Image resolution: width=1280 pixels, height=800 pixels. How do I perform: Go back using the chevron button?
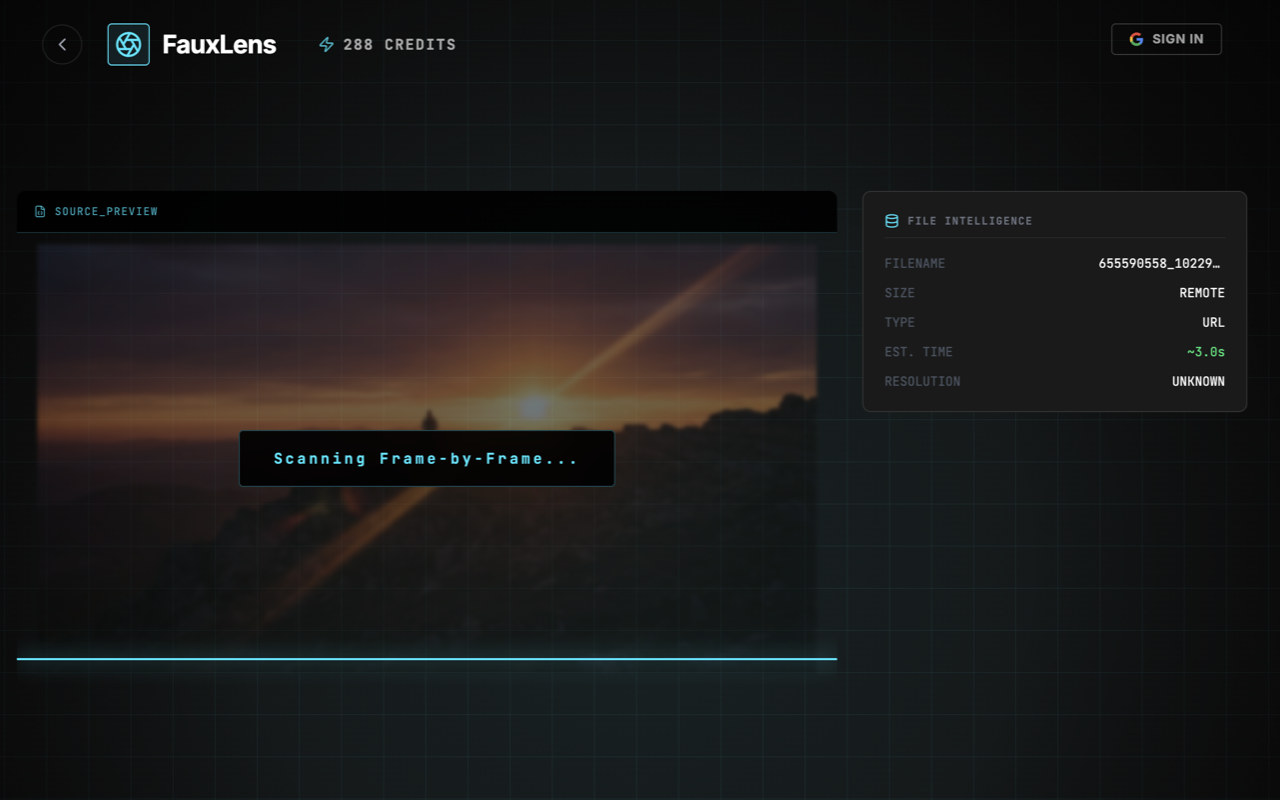pyautogui.click(x=62, y=44)
